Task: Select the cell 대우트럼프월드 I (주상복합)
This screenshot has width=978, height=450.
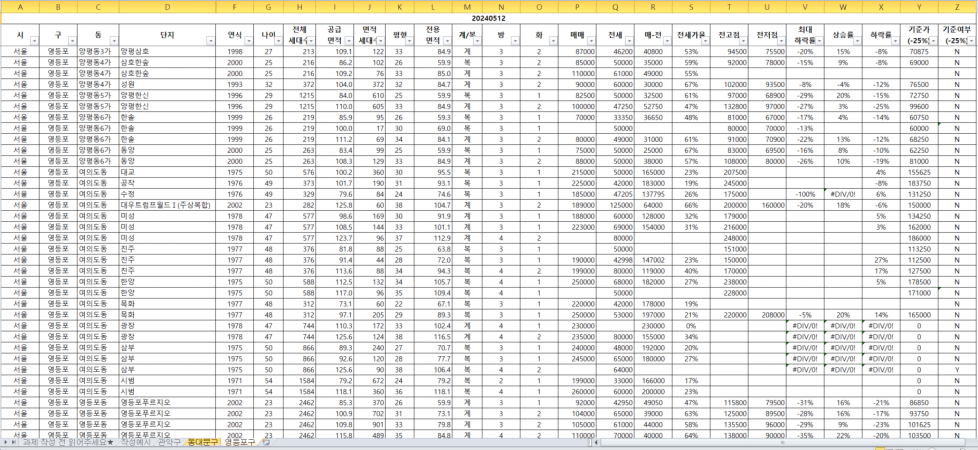Action: pyautogui.click(x=167, y=205)
